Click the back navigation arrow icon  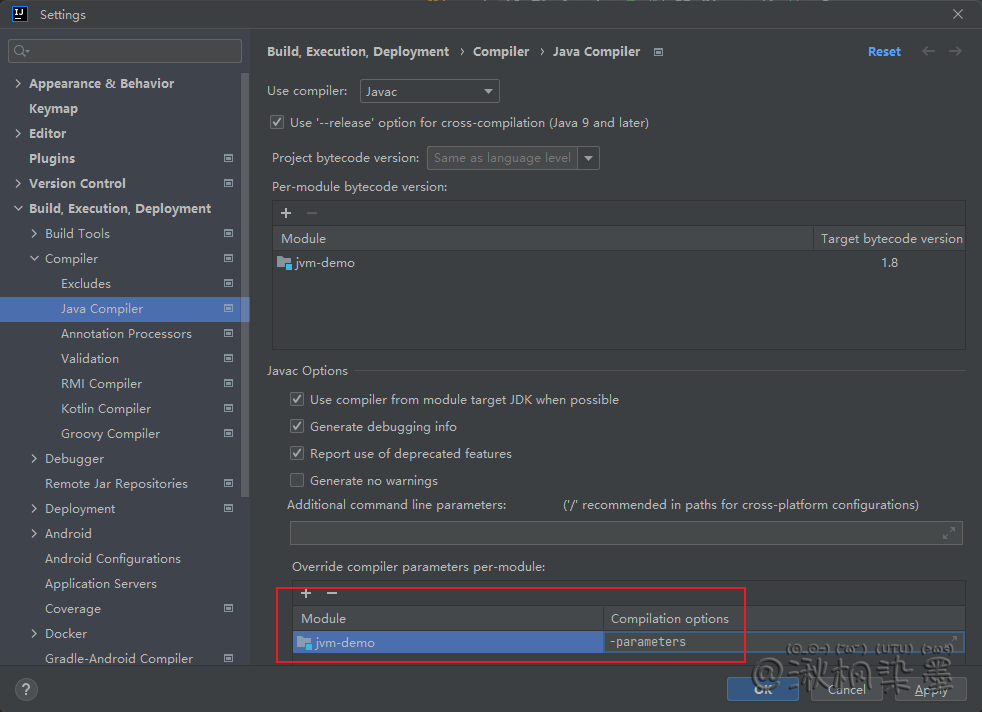[929, 51]
